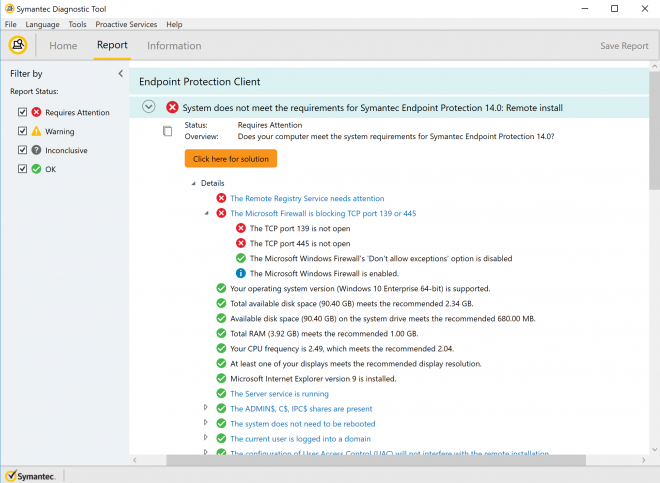Viewport: 660px width, 483px height.
Task: Click the scroll down arrow of vertical scrollbar
Action: click(x=654, y=449)
